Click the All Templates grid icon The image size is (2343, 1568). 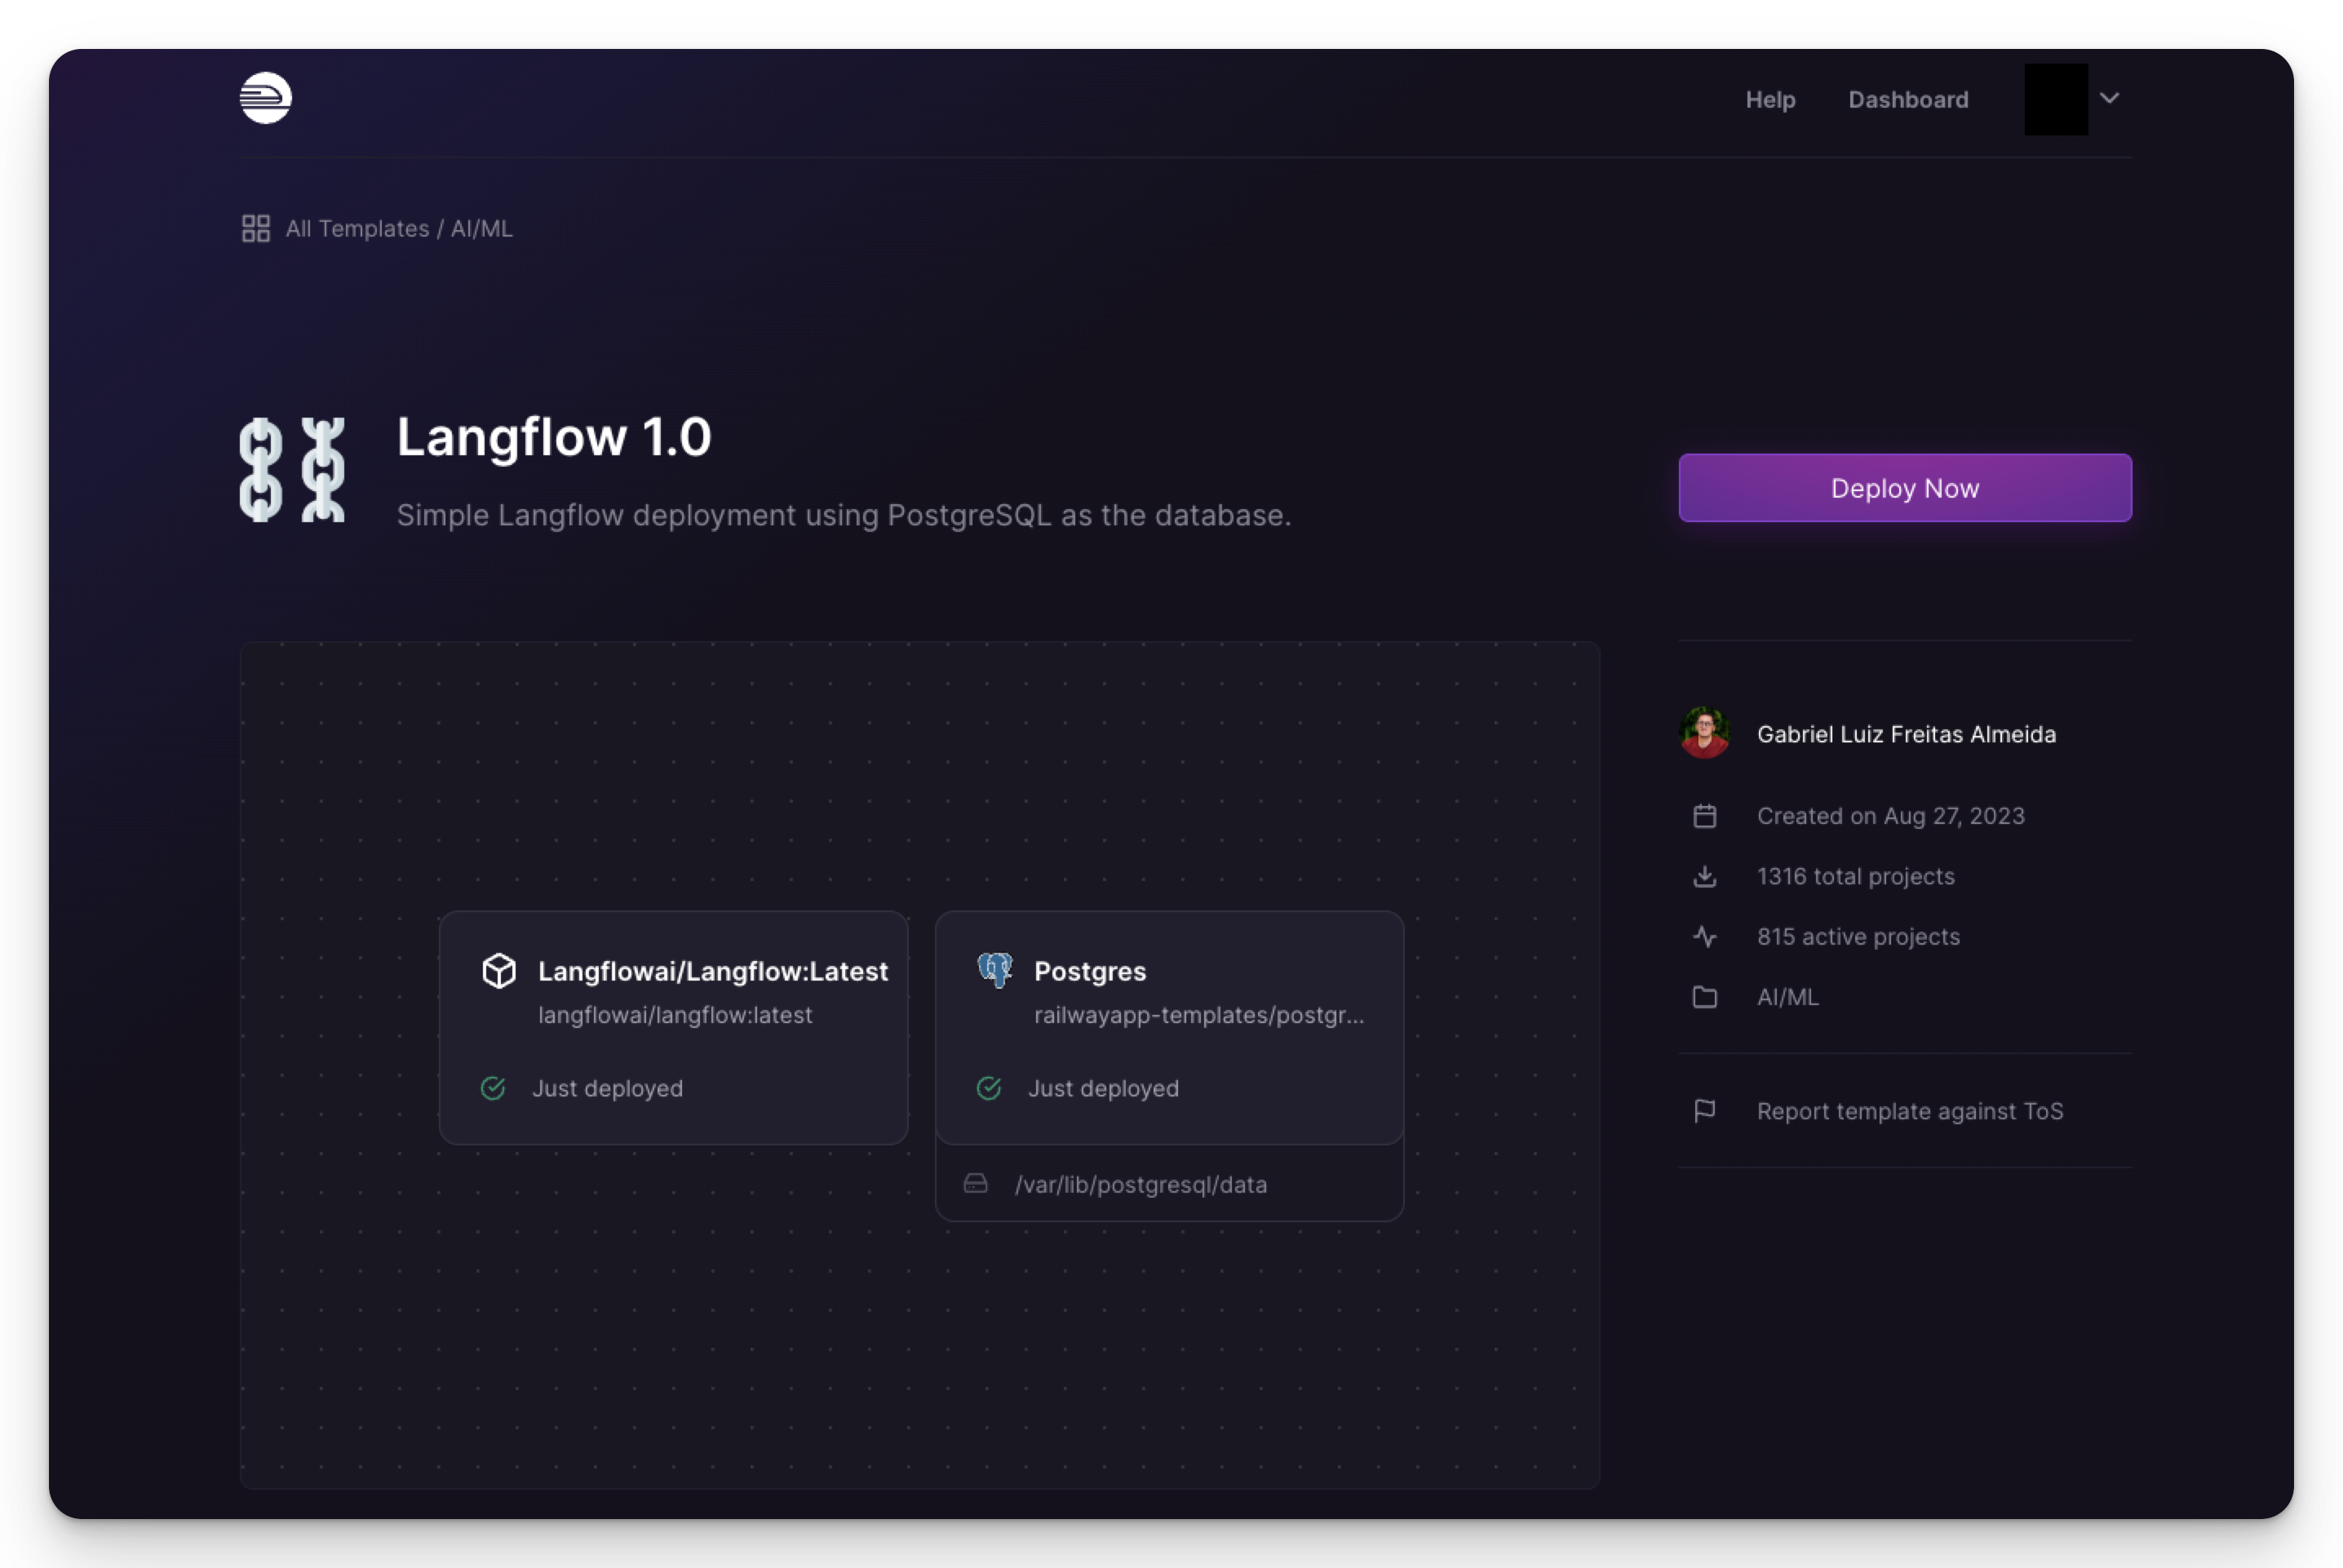tap(256, 228)
